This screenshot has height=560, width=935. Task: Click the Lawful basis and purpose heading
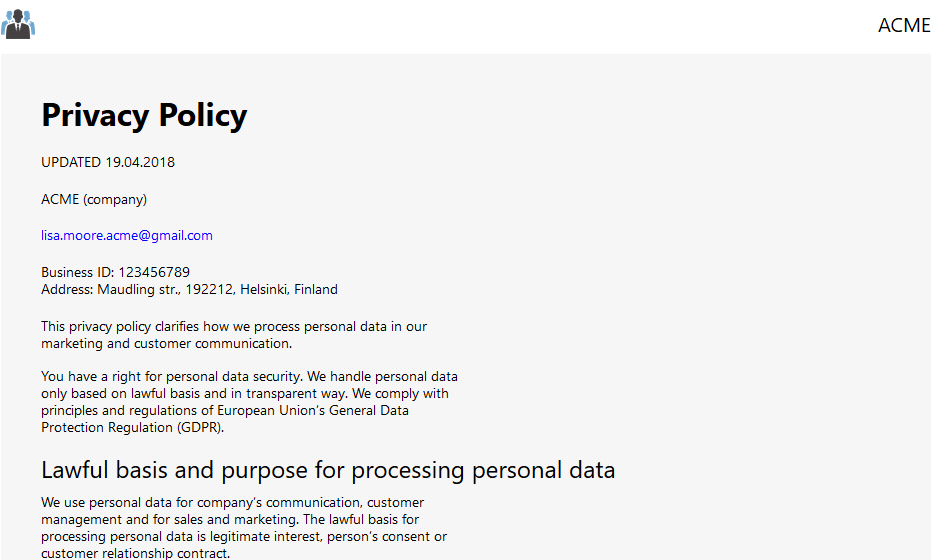[x=328, y=470]
